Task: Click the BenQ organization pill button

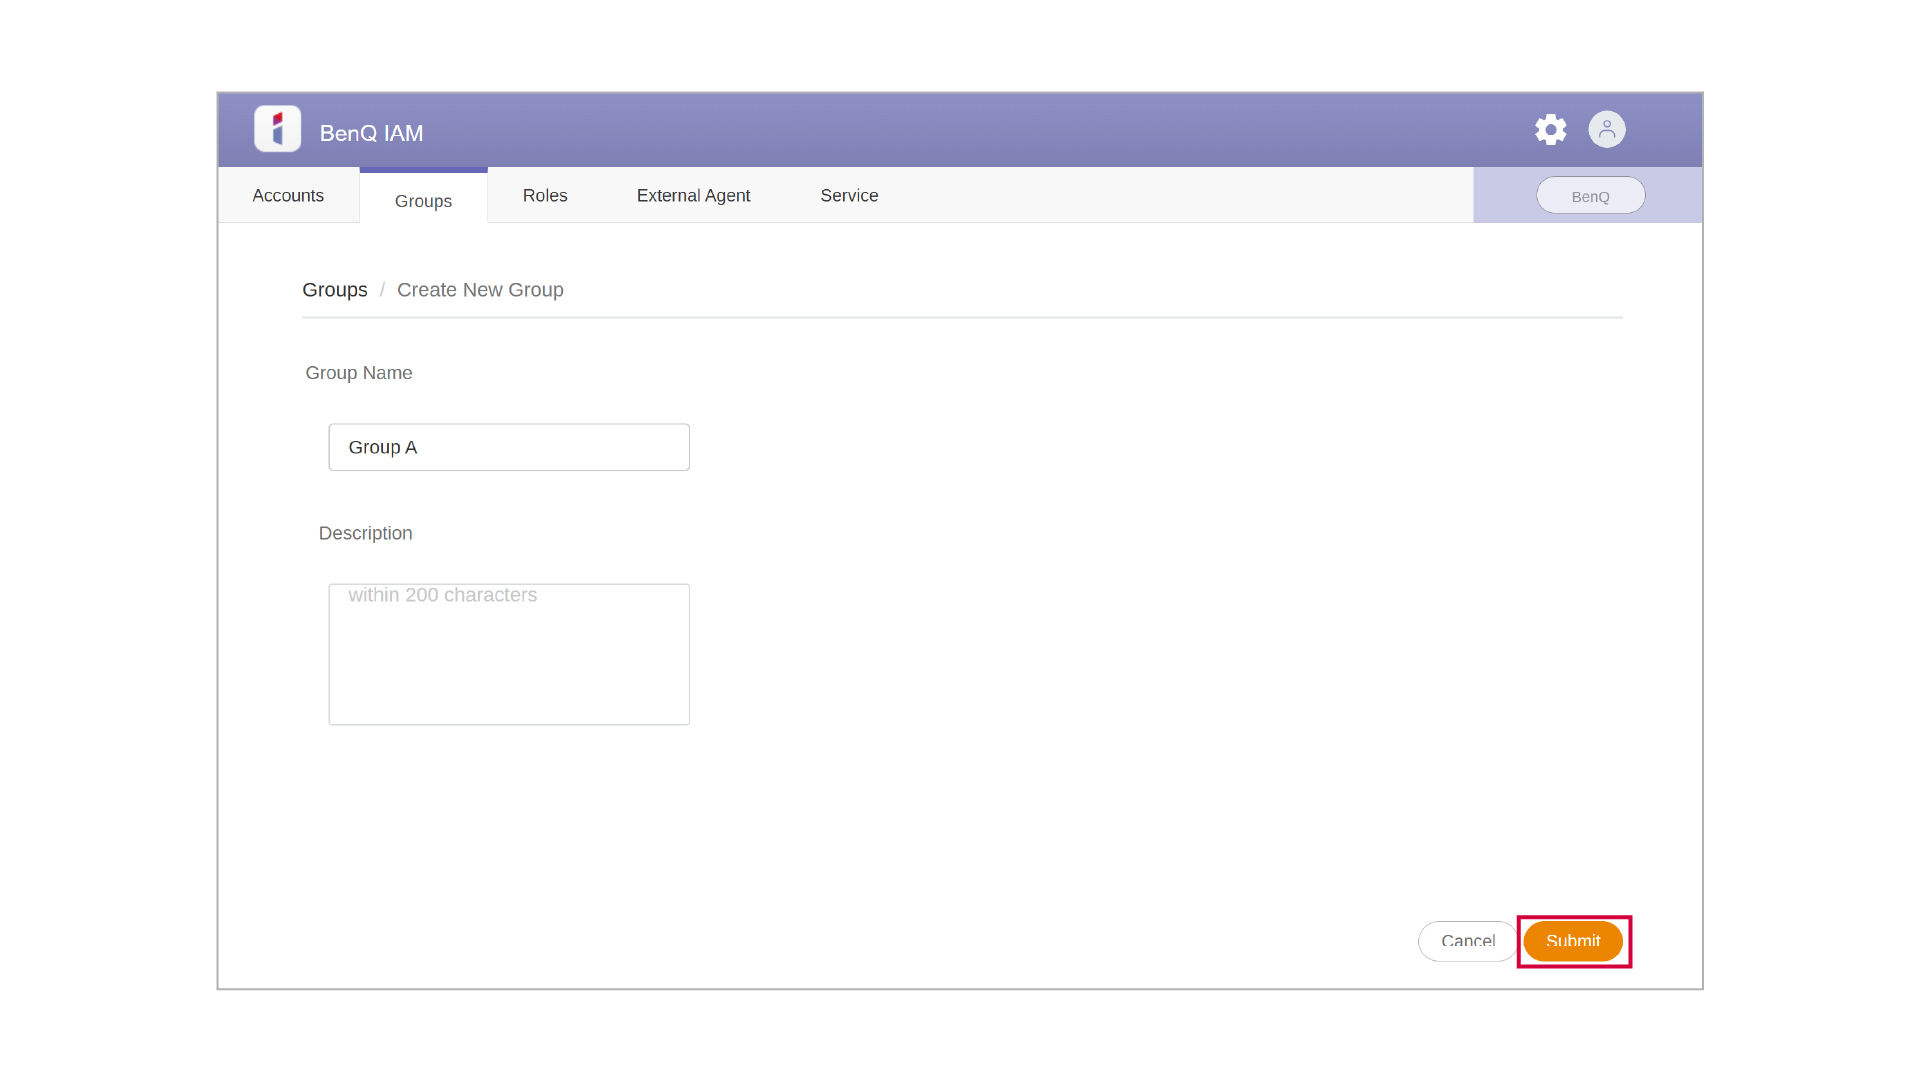Action: [1590, 196]
